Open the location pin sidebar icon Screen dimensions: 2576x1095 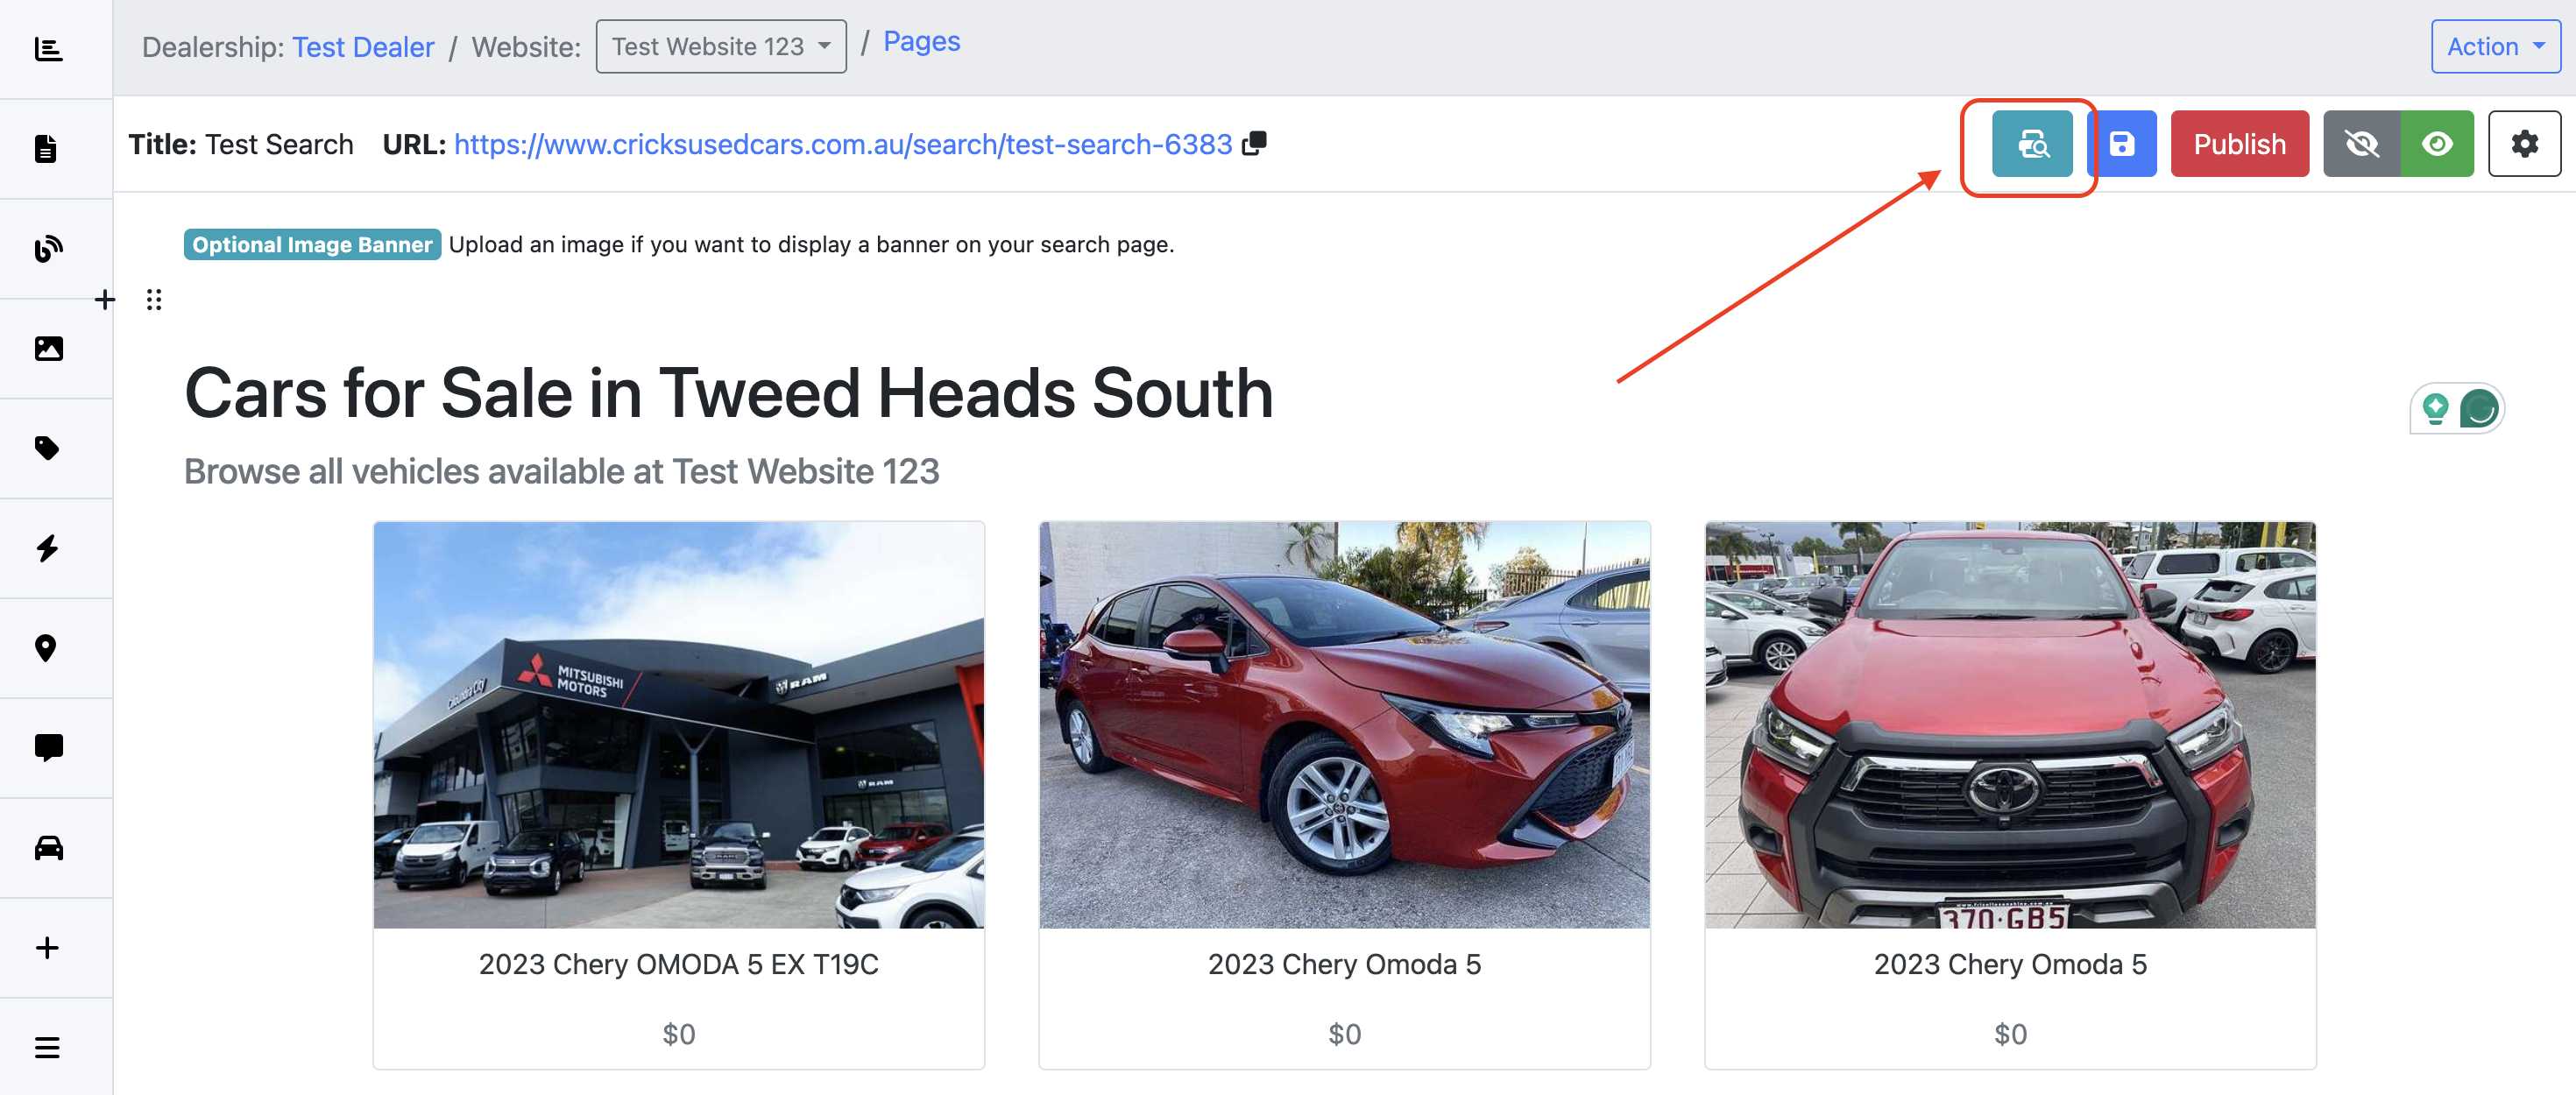click(x=46, y=648)
